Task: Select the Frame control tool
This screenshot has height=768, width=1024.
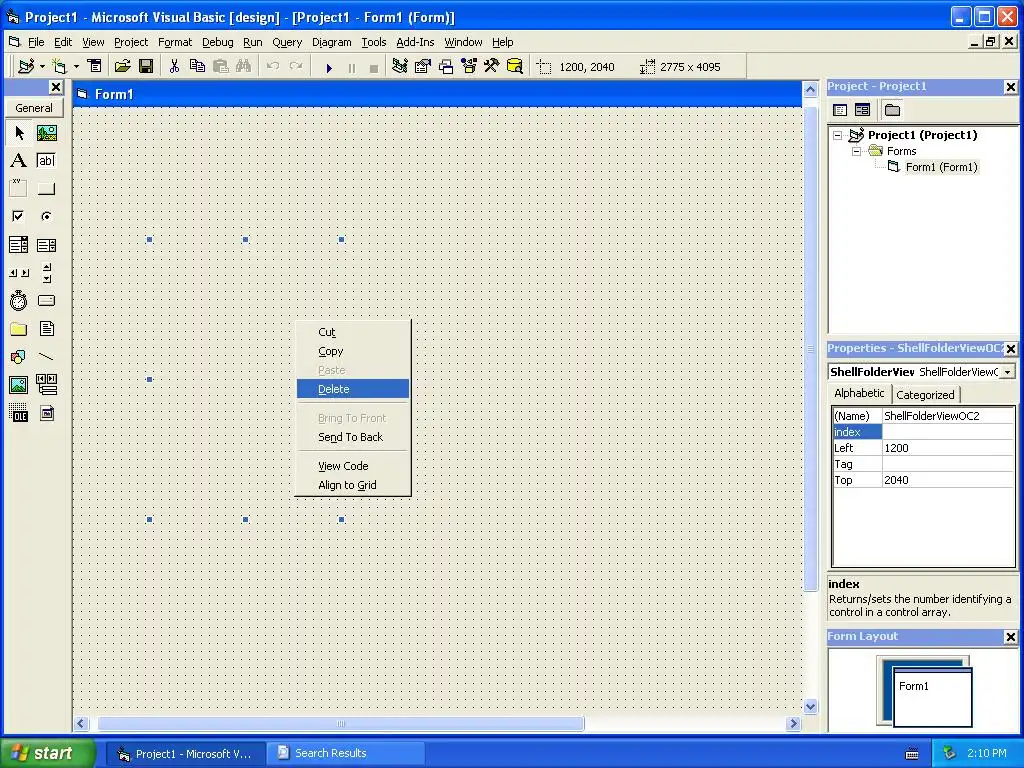Action: 19,188
